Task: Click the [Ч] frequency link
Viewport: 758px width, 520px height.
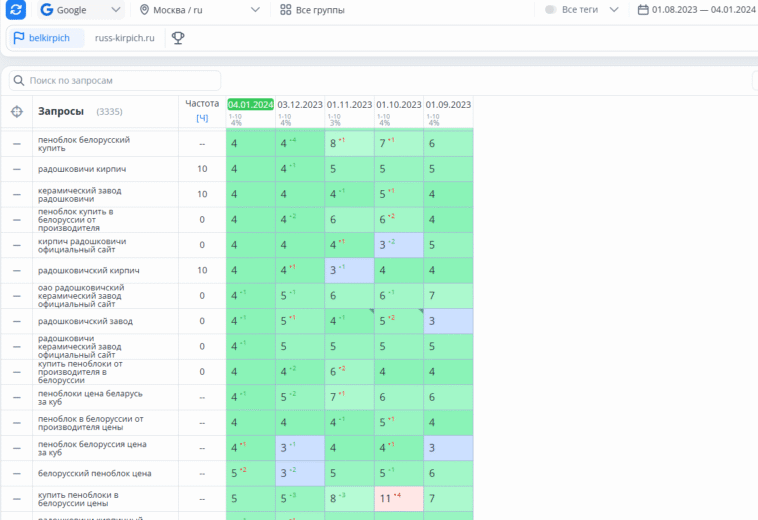Action: coord(202,118)
